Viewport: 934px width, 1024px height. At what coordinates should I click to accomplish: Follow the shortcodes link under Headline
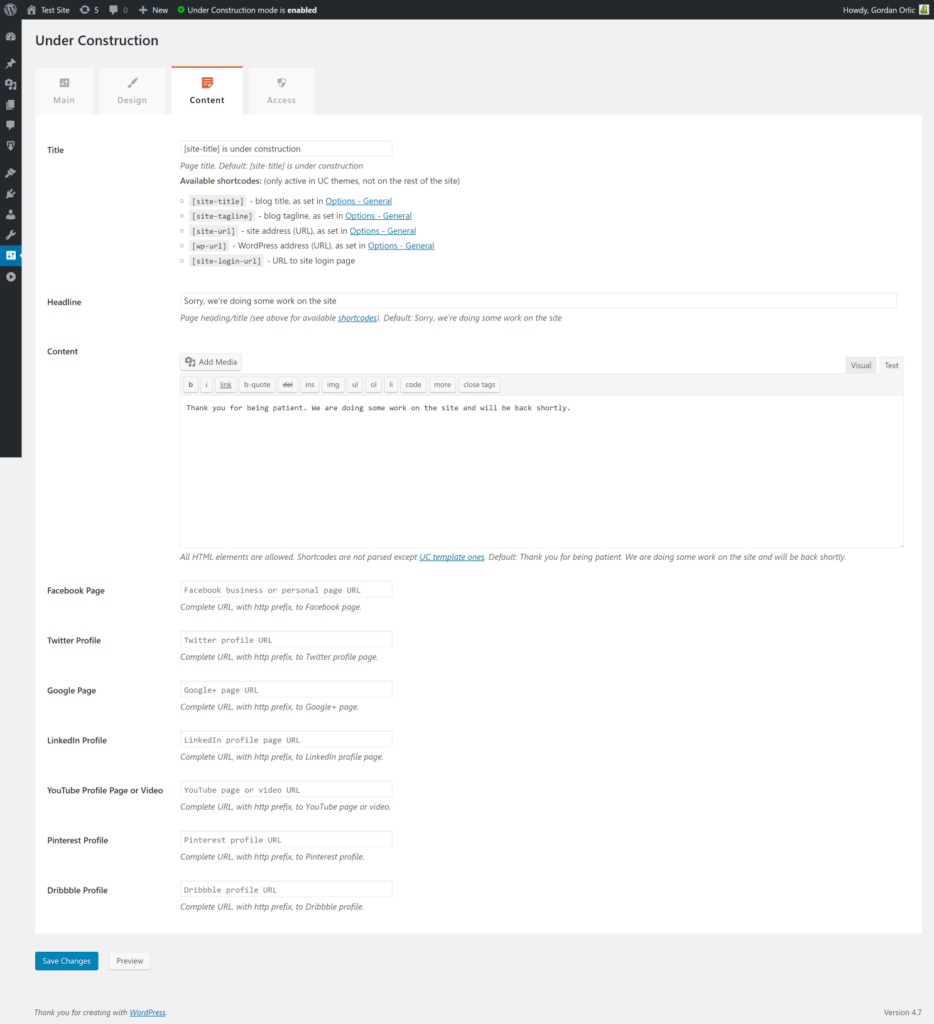357,318
